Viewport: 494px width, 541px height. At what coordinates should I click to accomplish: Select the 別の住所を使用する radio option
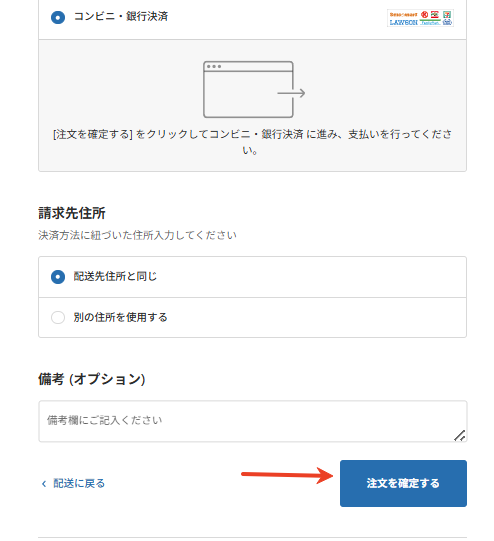(58, 317)
